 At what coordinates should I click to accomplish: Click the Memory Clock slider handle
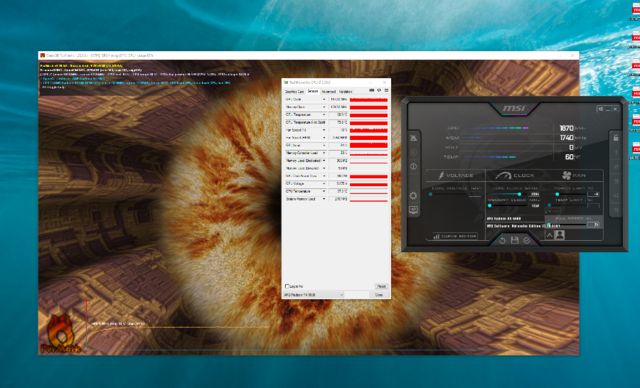489,206
